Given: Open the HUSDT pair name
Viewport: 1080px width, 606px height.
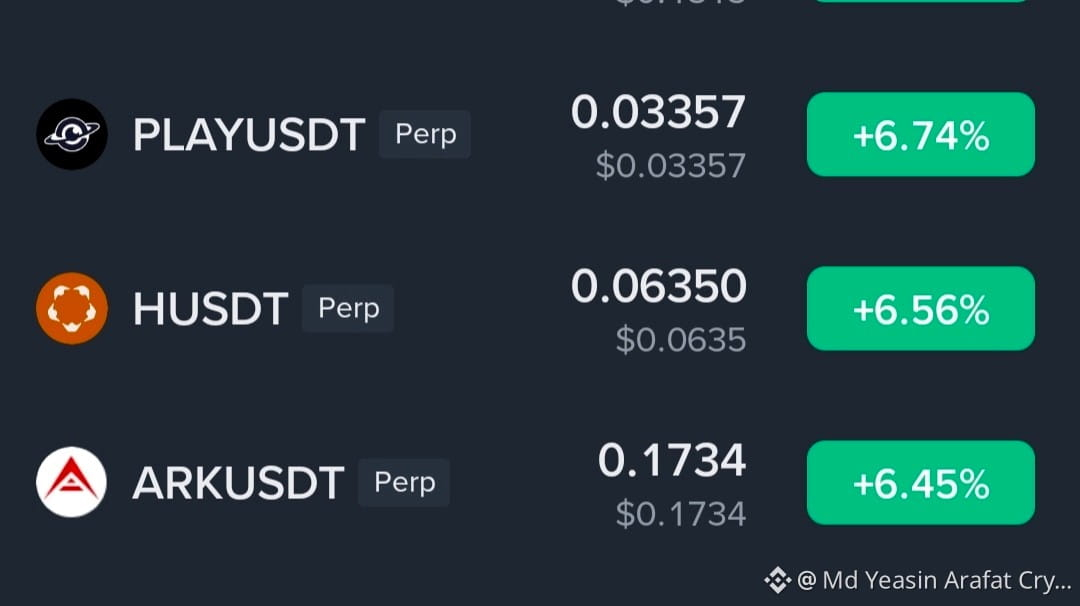Looking at the screenshot, I should 210,309.
